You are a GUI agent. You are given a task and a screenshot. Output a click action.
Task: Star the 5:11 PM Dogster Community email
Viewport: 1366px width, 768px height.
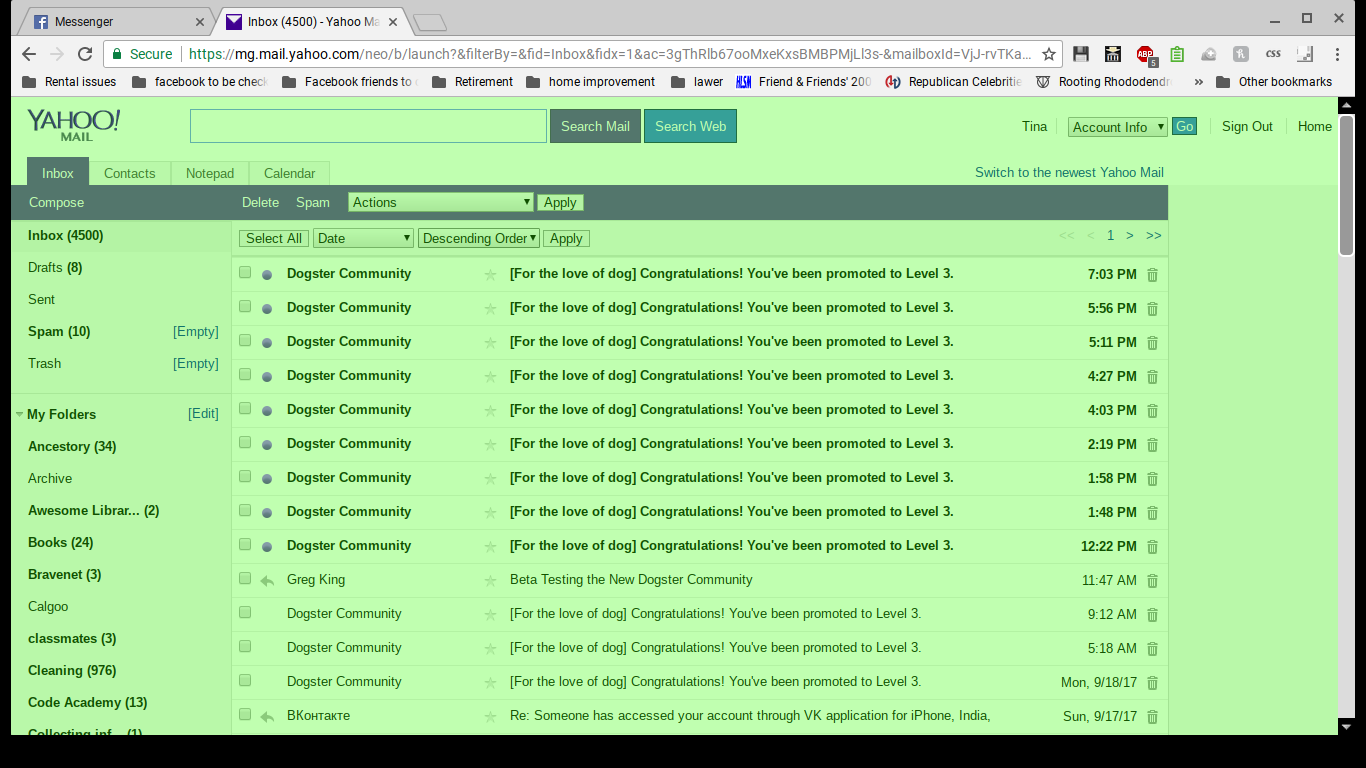pyautogui.click(x=490, y=343)
